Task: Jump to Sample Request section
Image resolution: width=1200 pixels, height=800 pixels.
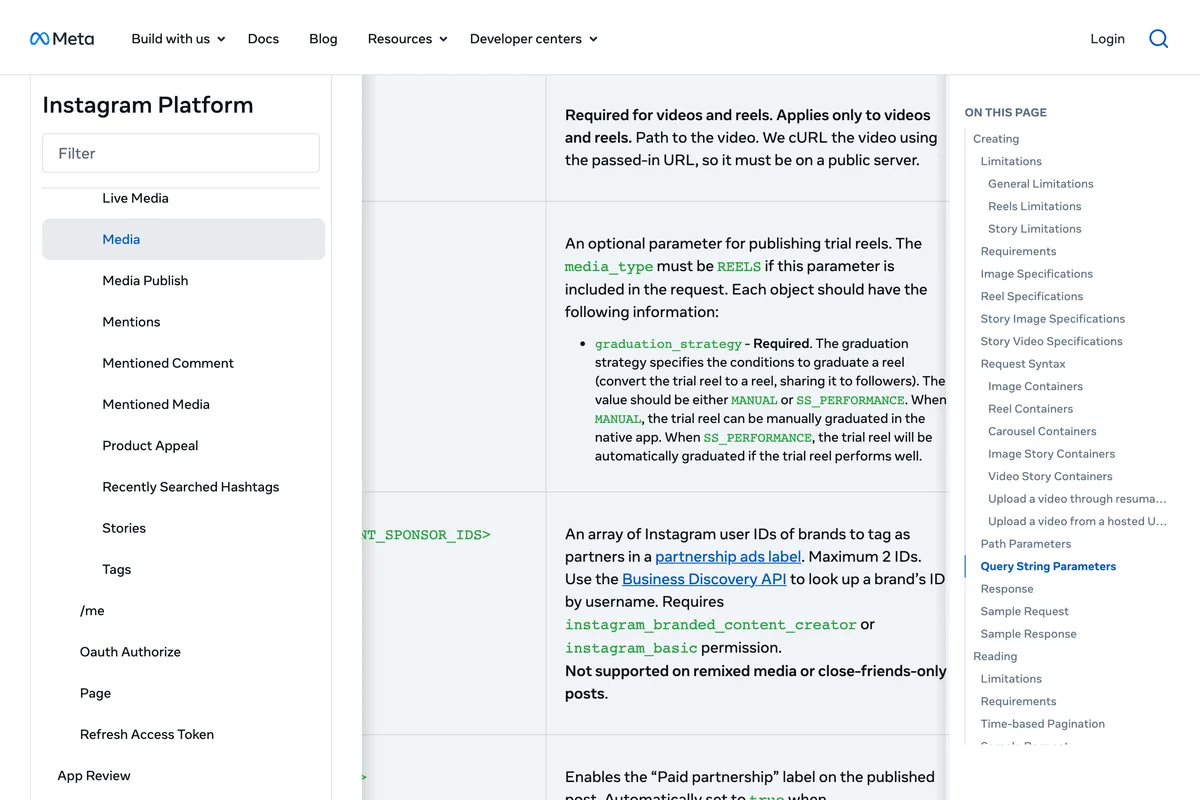Action: pos(1024,611)
